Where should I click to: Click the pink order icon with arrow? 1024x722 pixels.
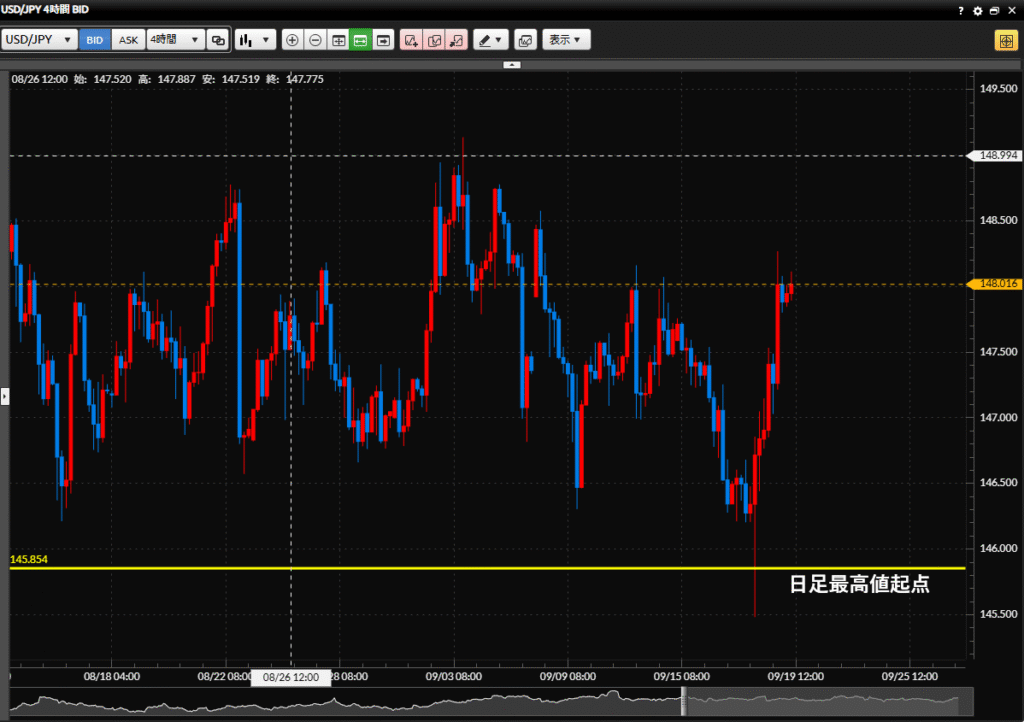[456, 40]
